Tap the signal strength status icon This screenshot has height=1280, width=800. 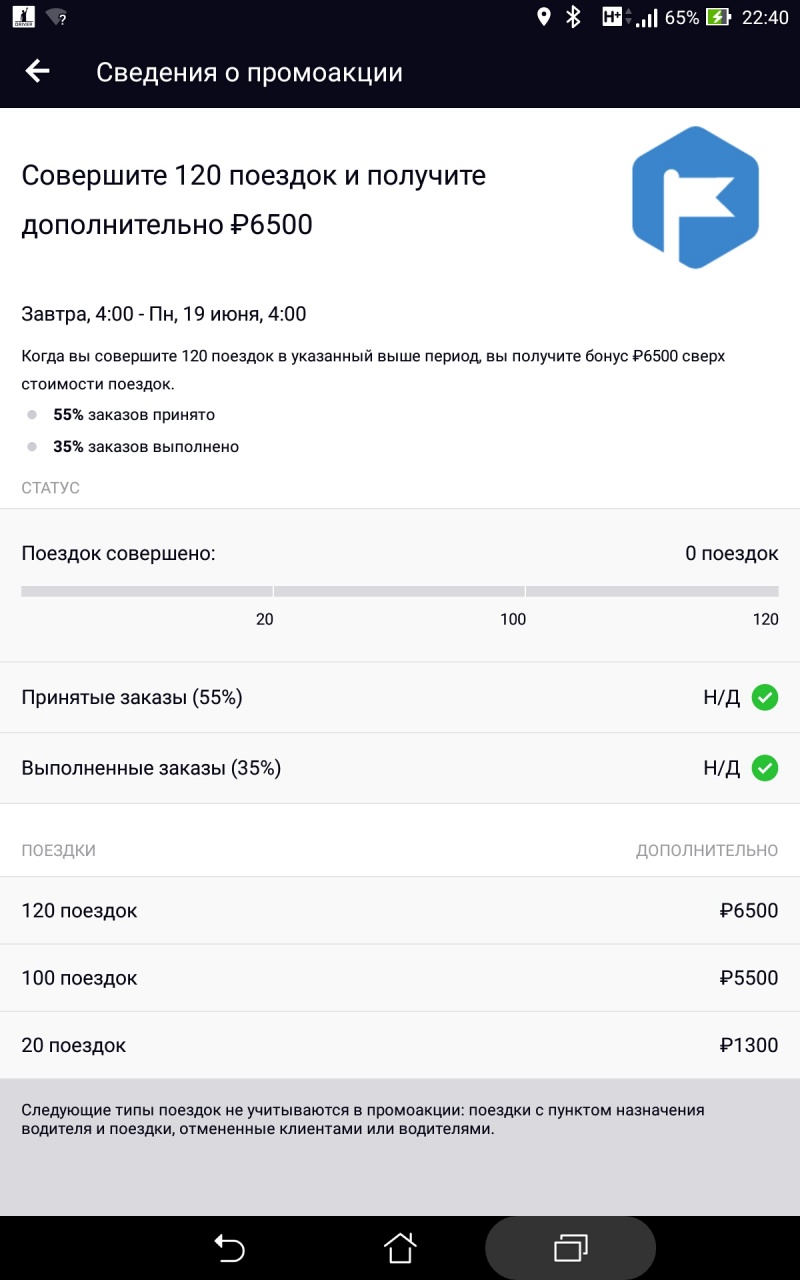pos(647,17)
